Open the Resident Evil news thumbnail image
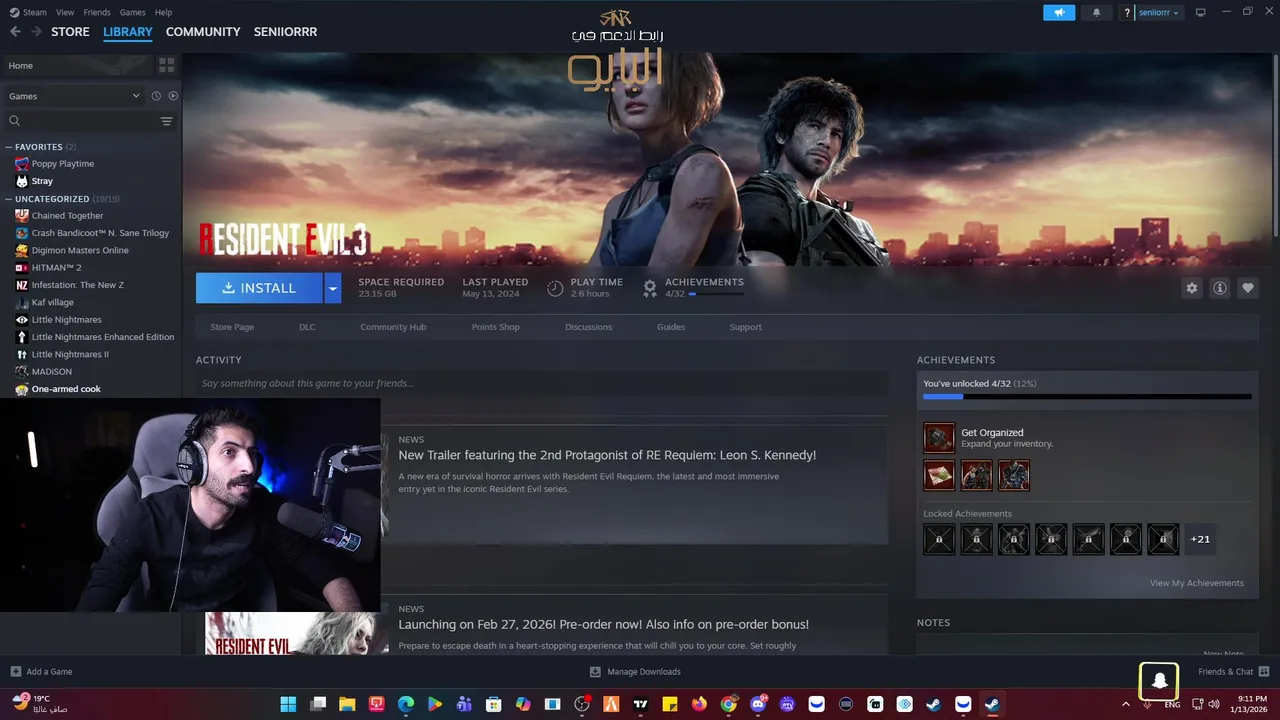Screen dimensions: 1280x720 click(297, 633)
